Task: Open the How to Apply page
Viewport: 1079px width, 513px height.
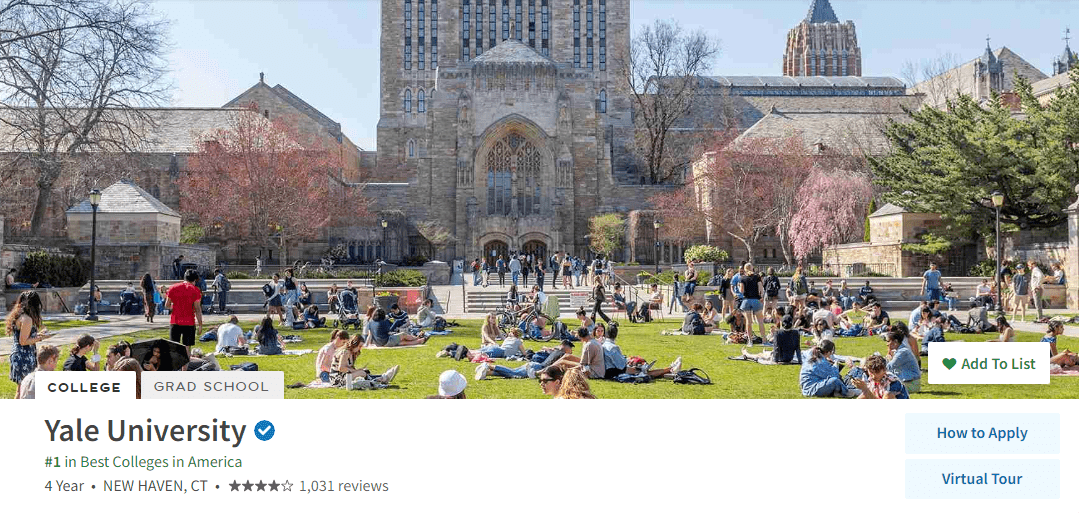Action: (x=982, y=433)
